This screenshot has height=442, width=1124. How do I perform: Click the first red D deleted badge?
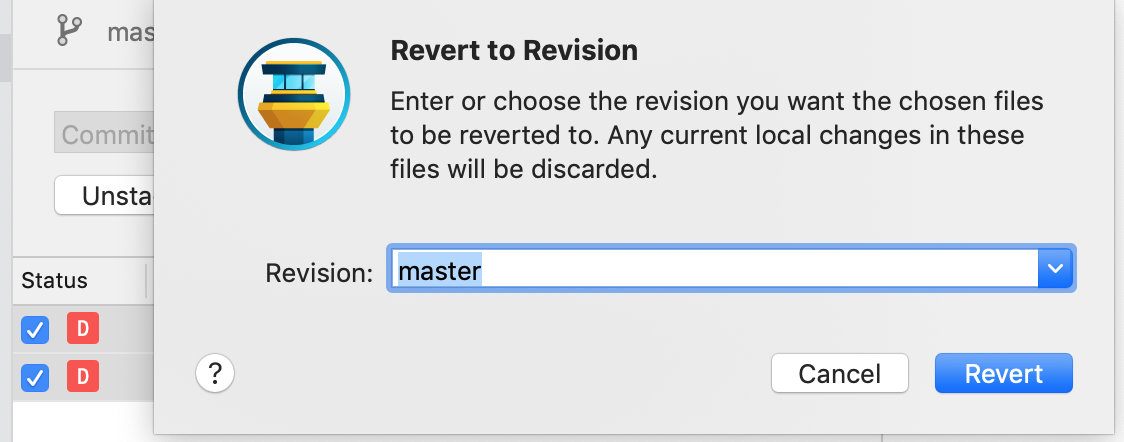(x=83, y=329)
